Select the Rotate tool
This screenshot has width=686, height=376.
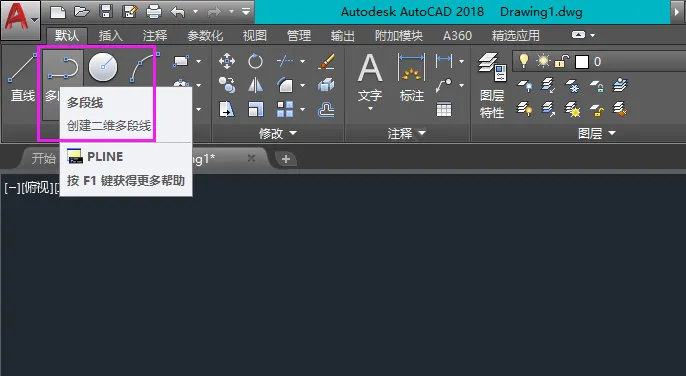(255, 61)
